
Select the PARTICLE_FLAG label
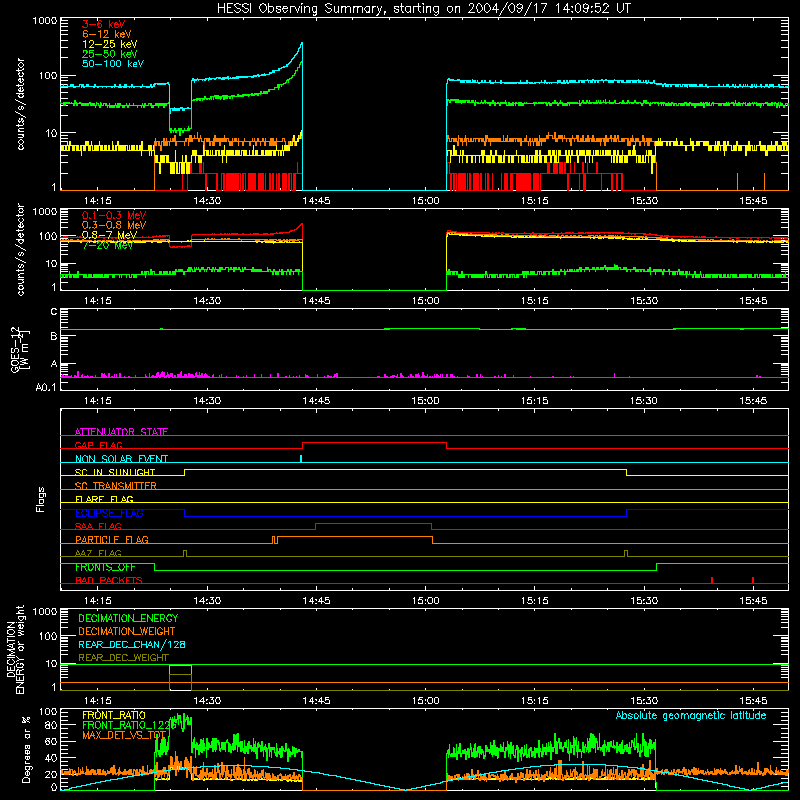coord(112,539)
